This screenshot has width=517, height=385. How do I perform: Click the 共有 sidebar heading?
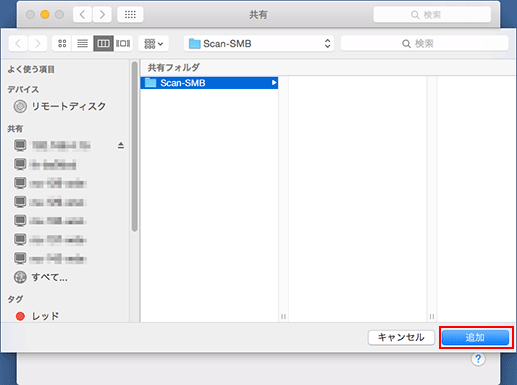(x=15, y=129)
